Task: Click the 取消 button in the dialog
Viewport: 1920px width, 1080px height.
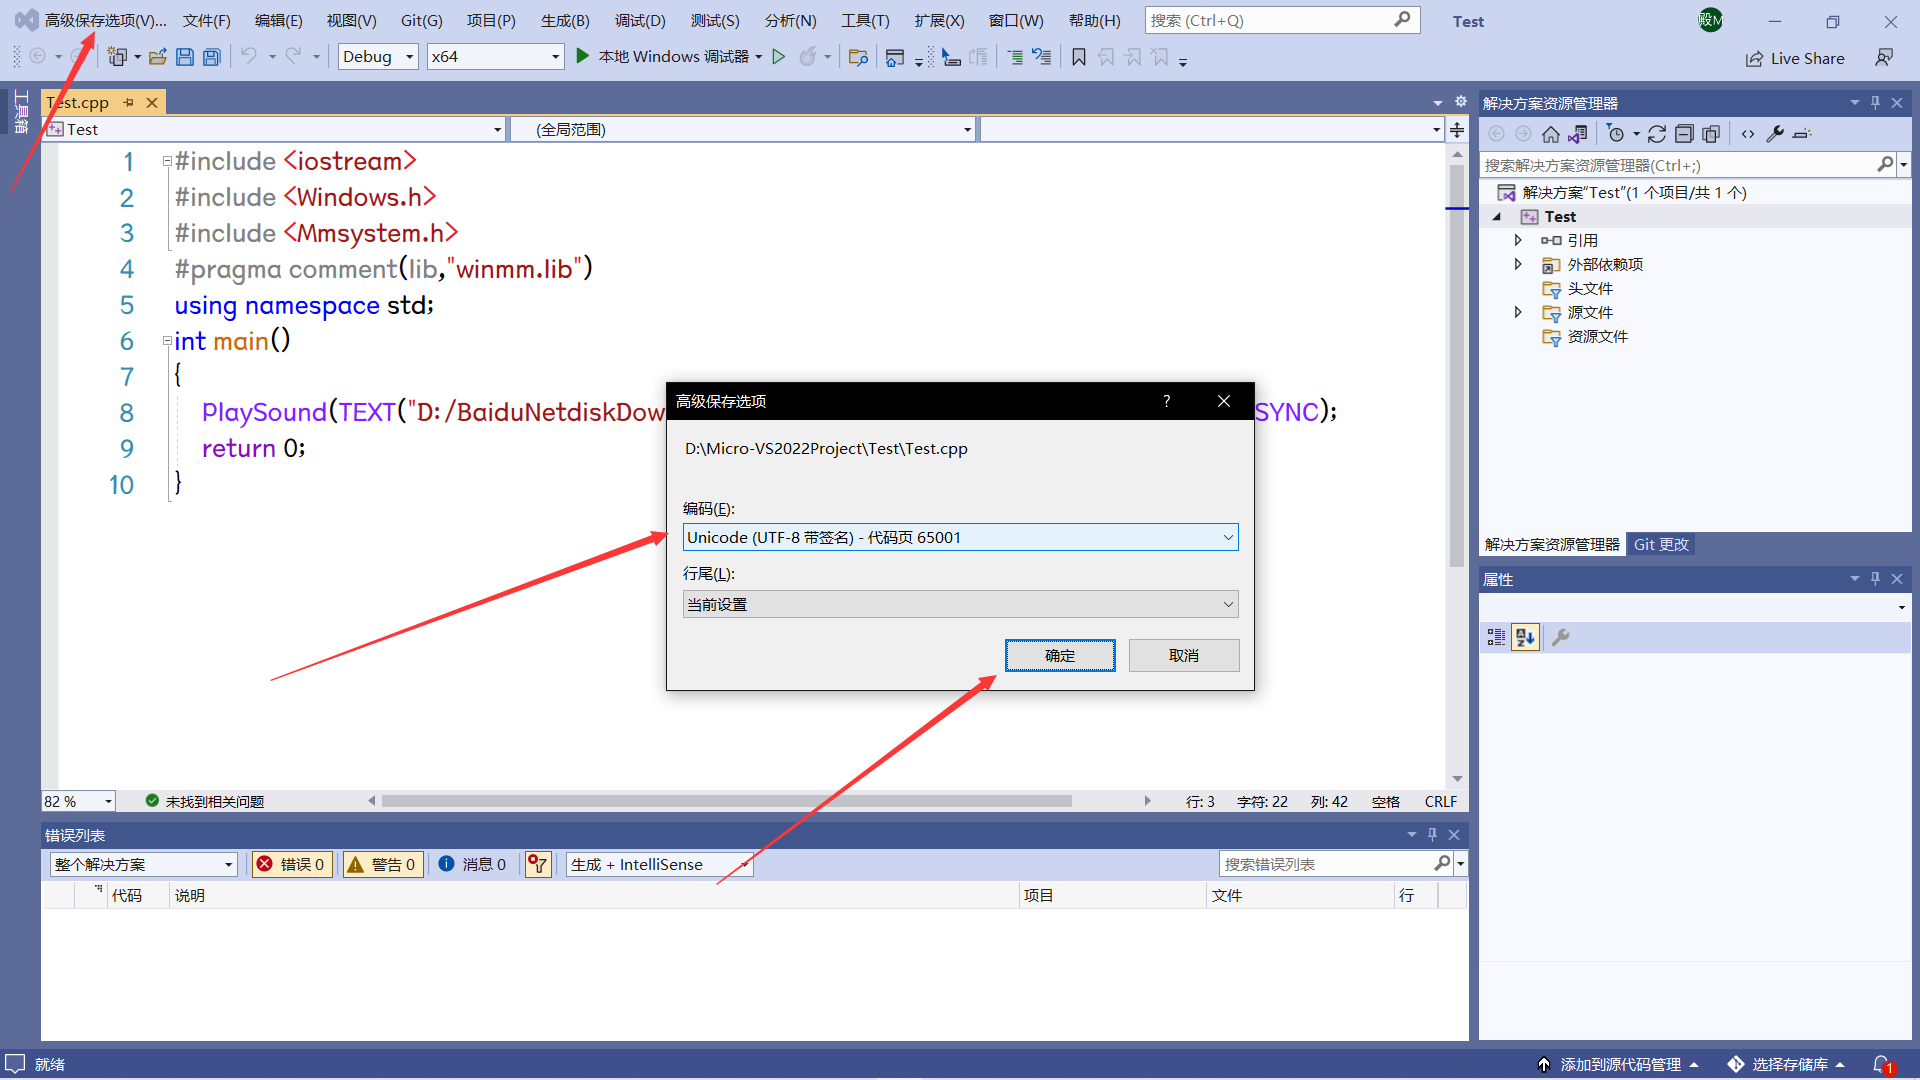Action: click(x=1183, y=655)
